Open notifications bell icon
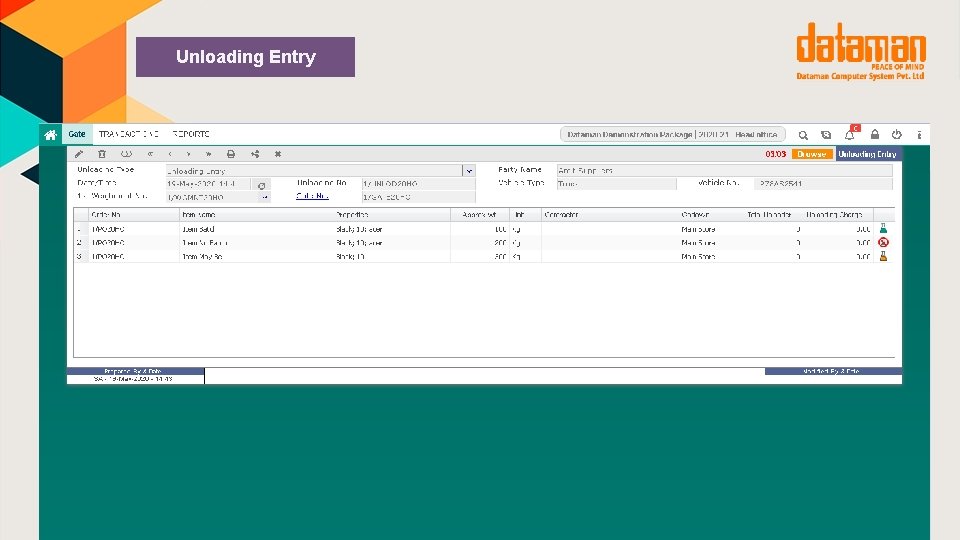Screen dimensions: 960x540 [850, 135]
